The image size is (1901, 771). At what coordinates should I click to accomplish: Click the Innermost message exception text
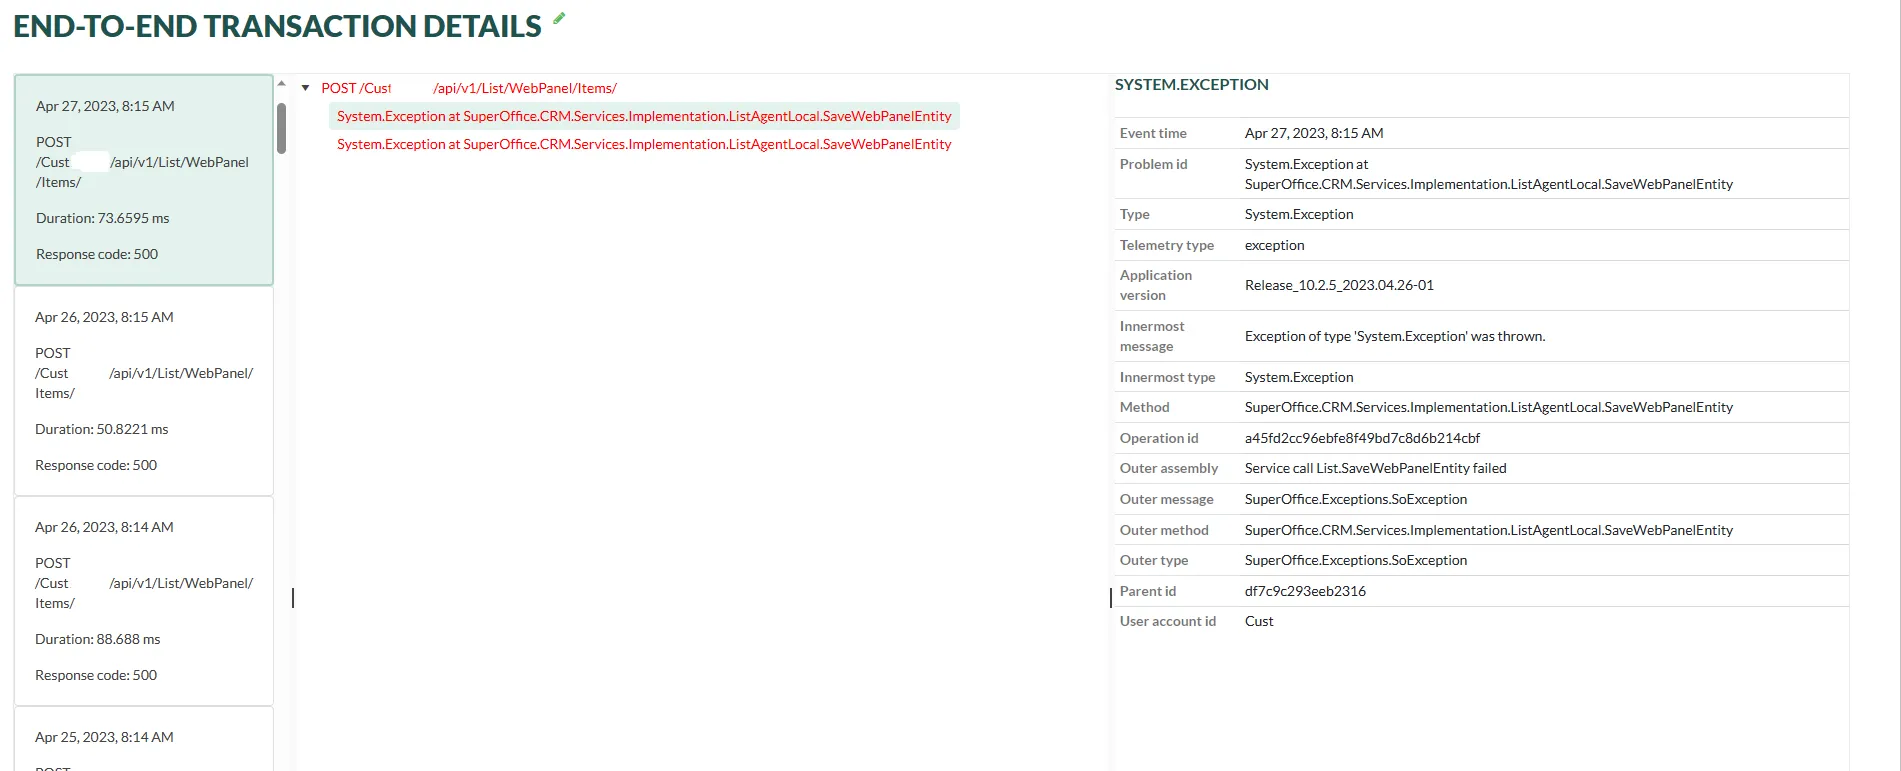pos(1395,336)
